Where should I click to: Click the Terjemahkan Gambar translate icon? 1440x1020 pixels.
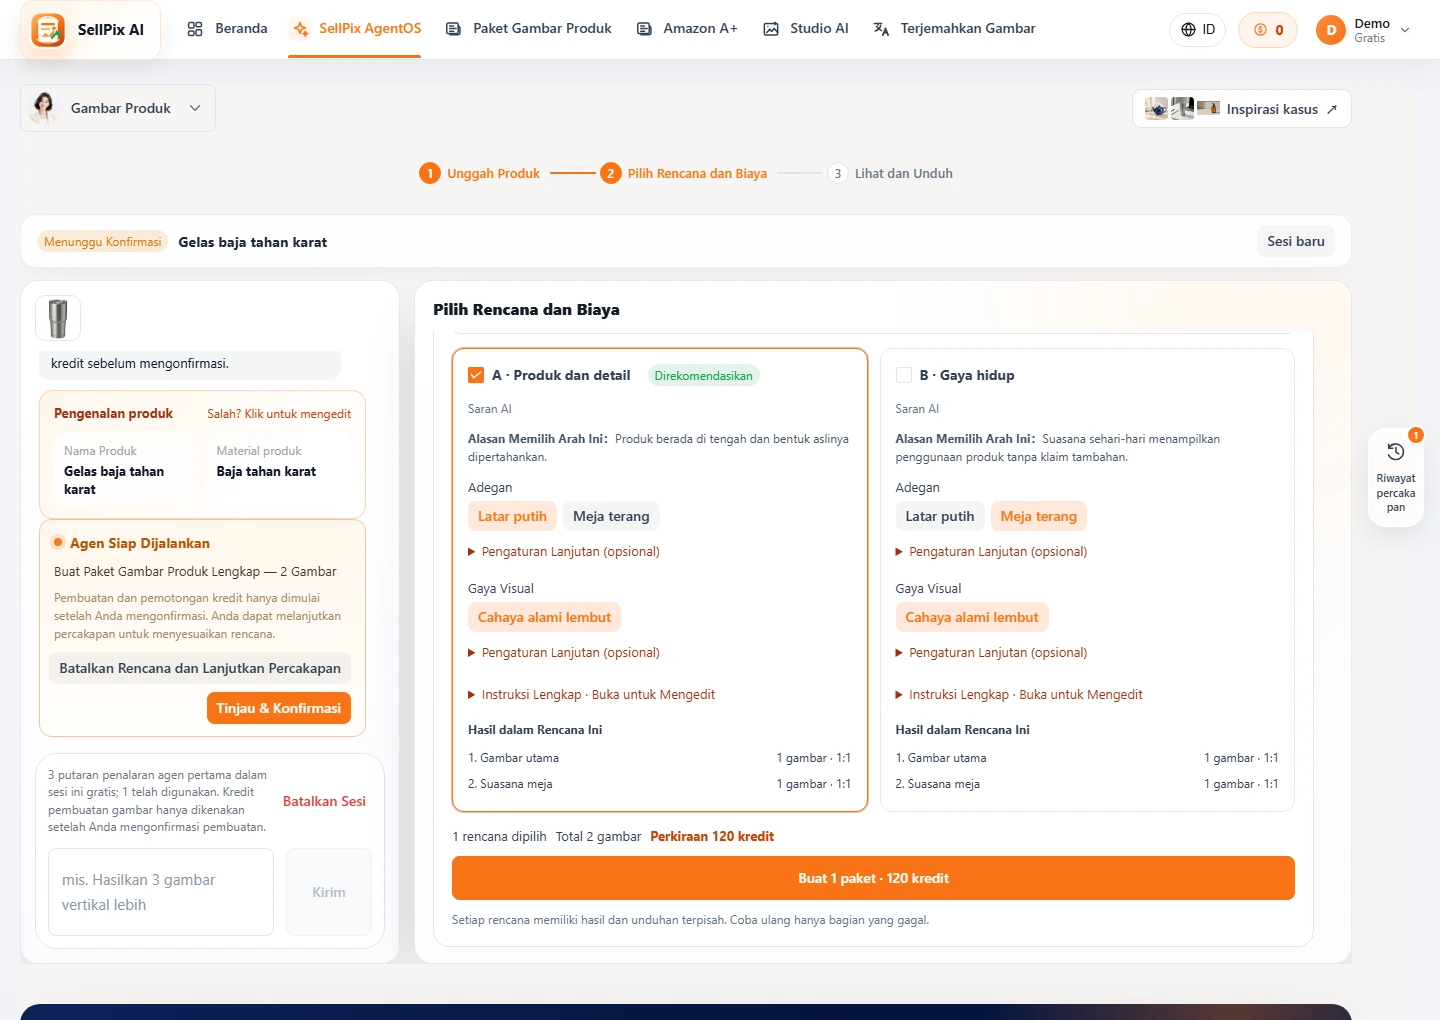pyautogui.click(x=881, y=29)
